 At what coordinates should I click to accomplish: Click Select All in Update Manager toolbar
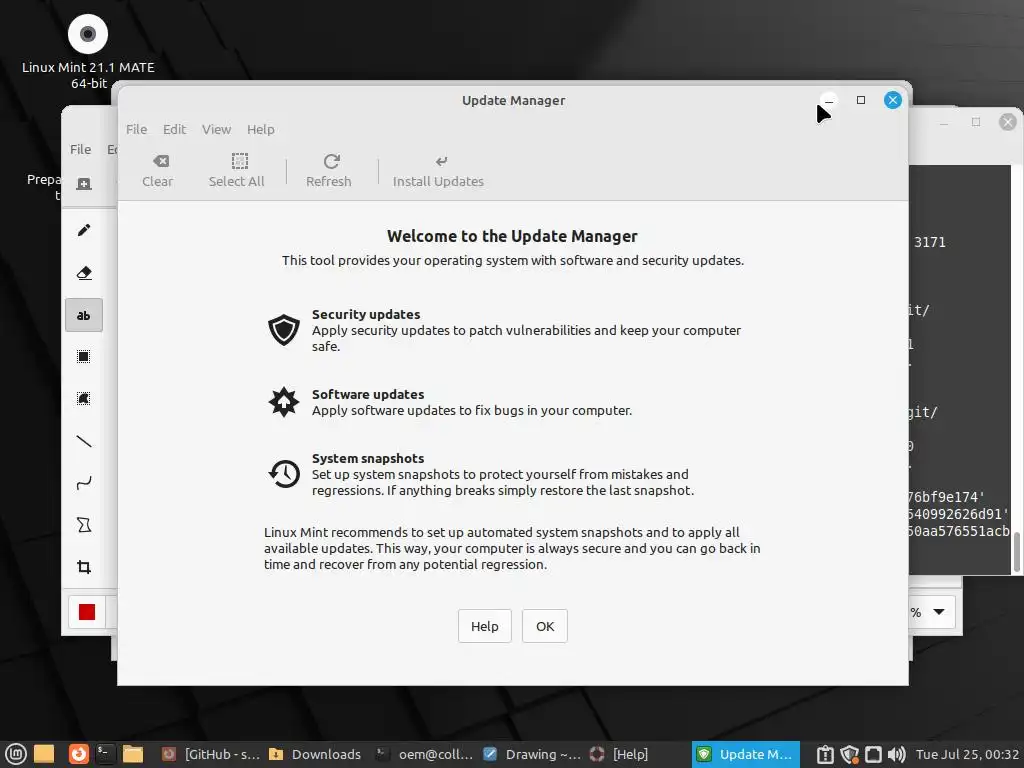pos(236,171)
